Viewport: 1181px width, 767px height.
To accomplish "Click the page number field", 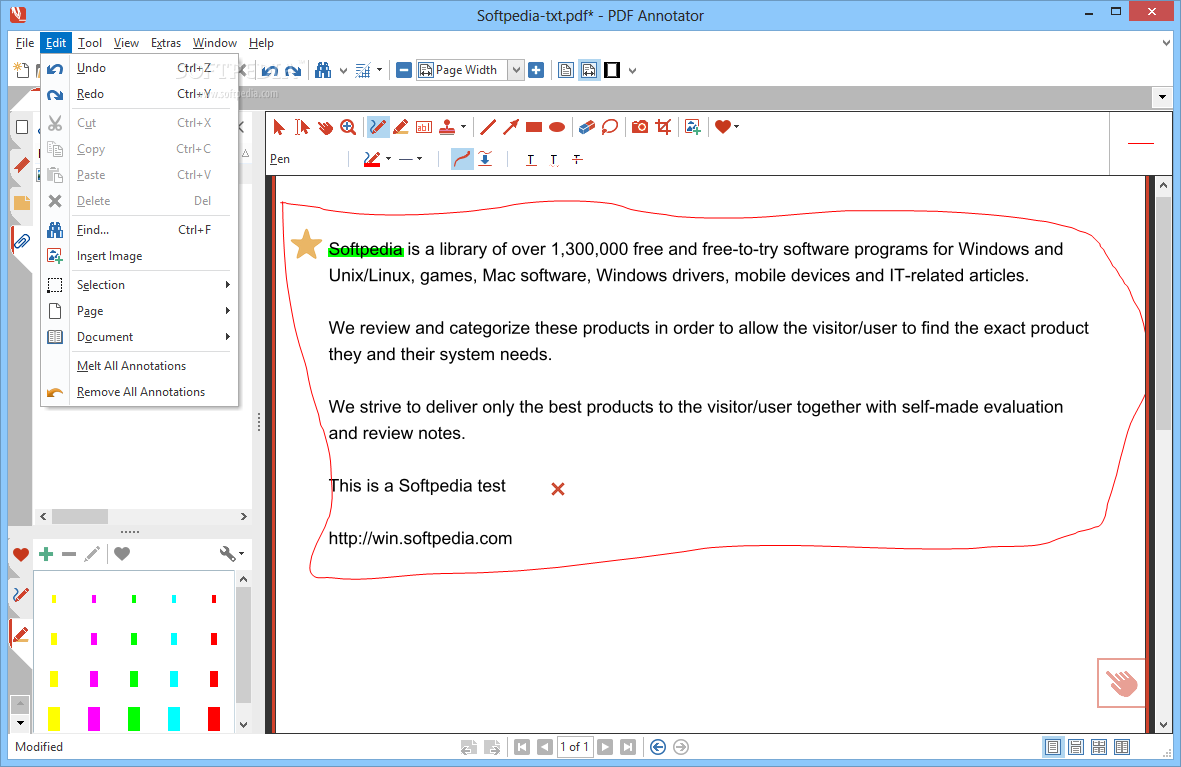I will point(575,747).
